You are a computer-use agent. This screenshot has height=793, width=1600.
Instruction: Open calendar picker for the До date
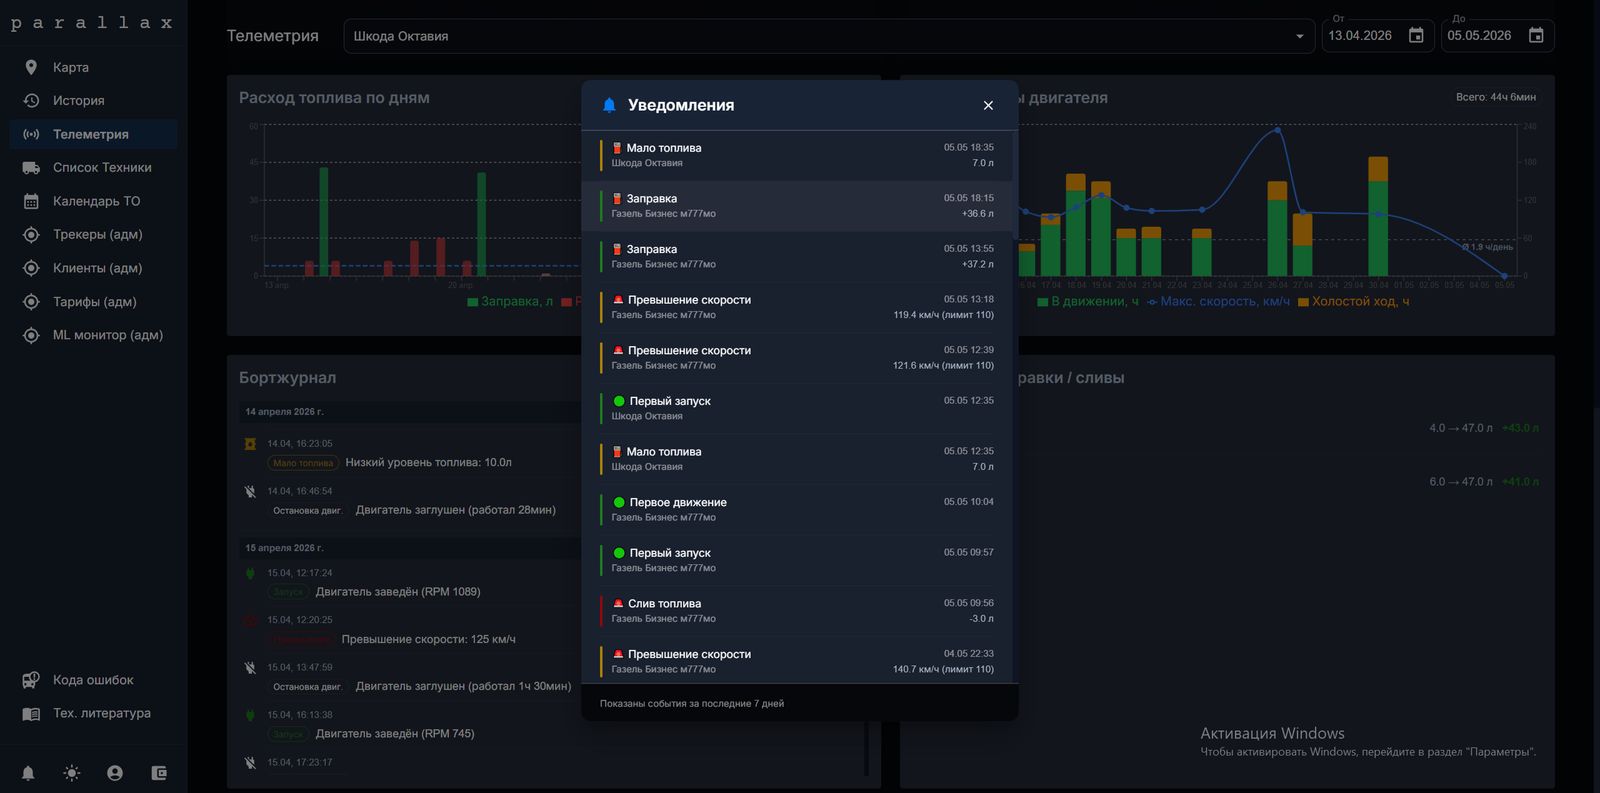(1536, 35)
